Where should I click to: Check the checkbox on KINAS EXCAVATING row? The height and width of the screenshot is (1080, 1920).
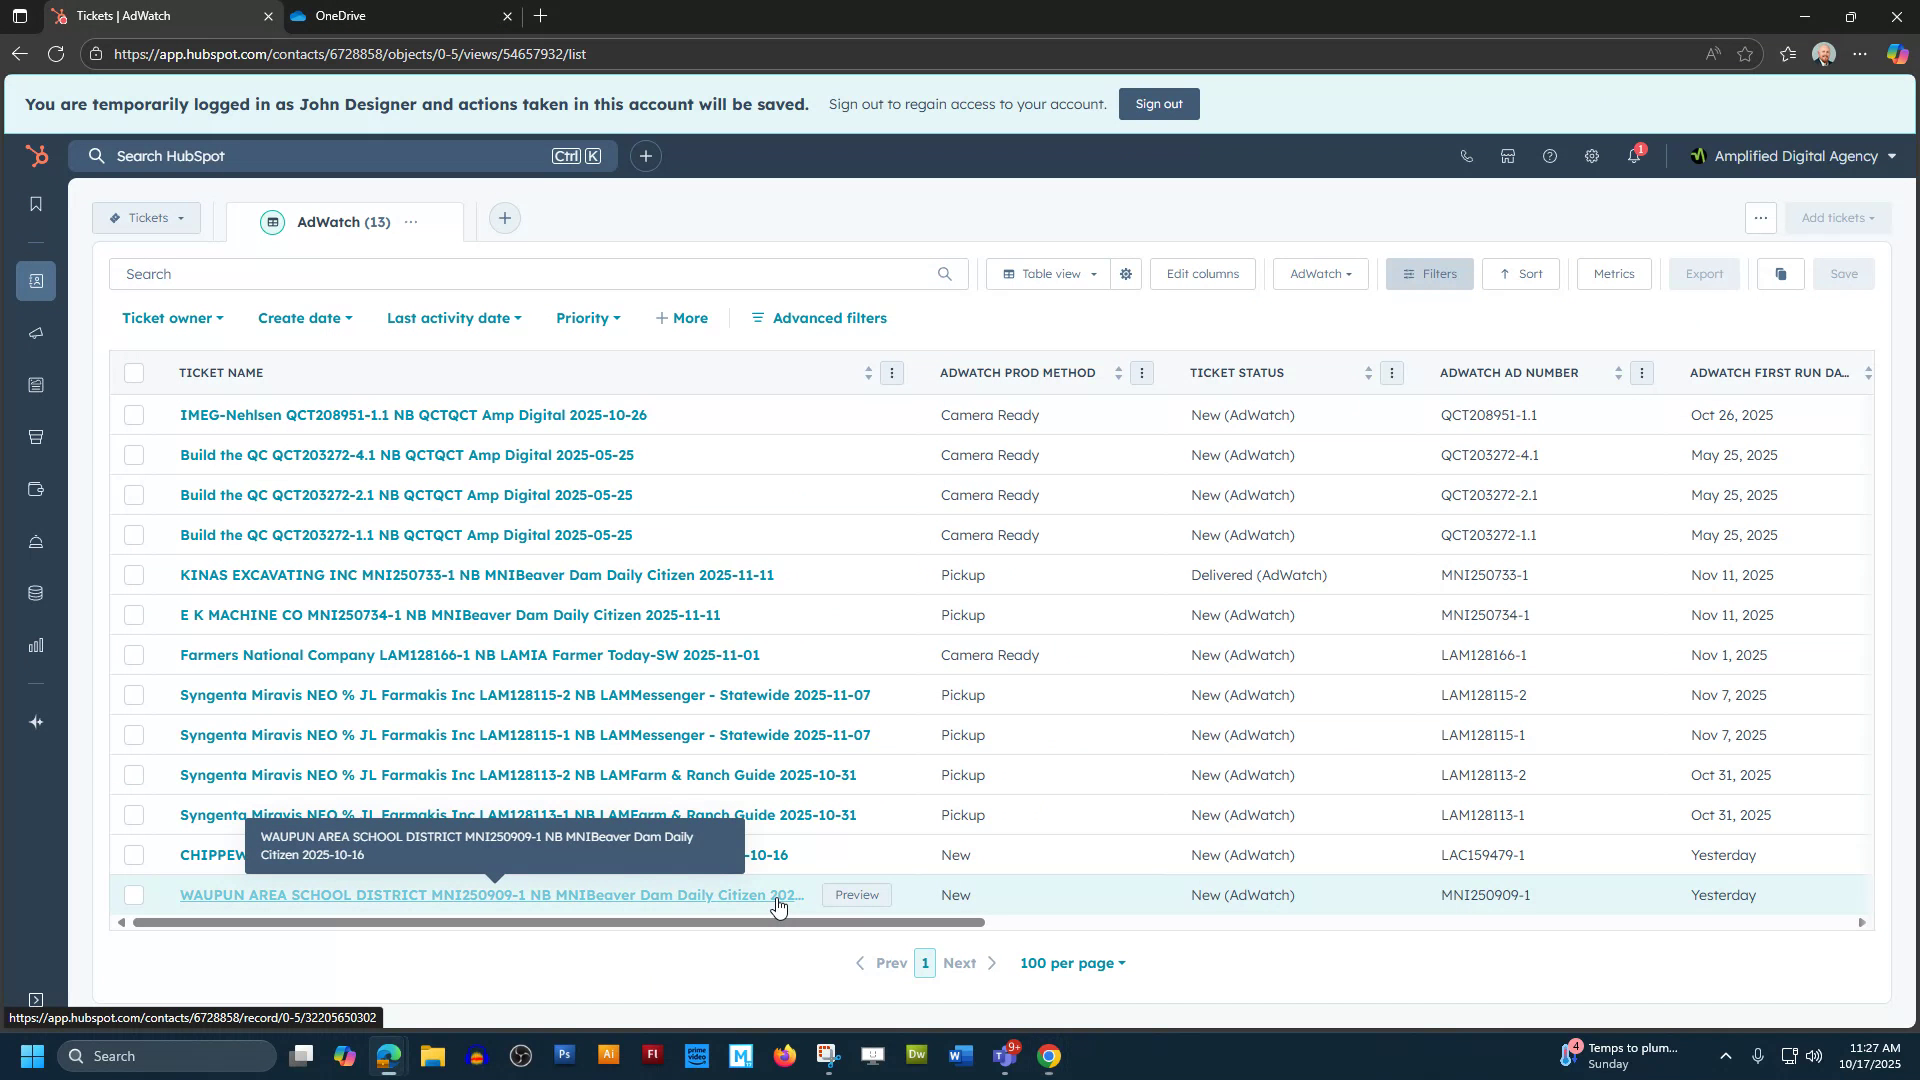(133, 574)
